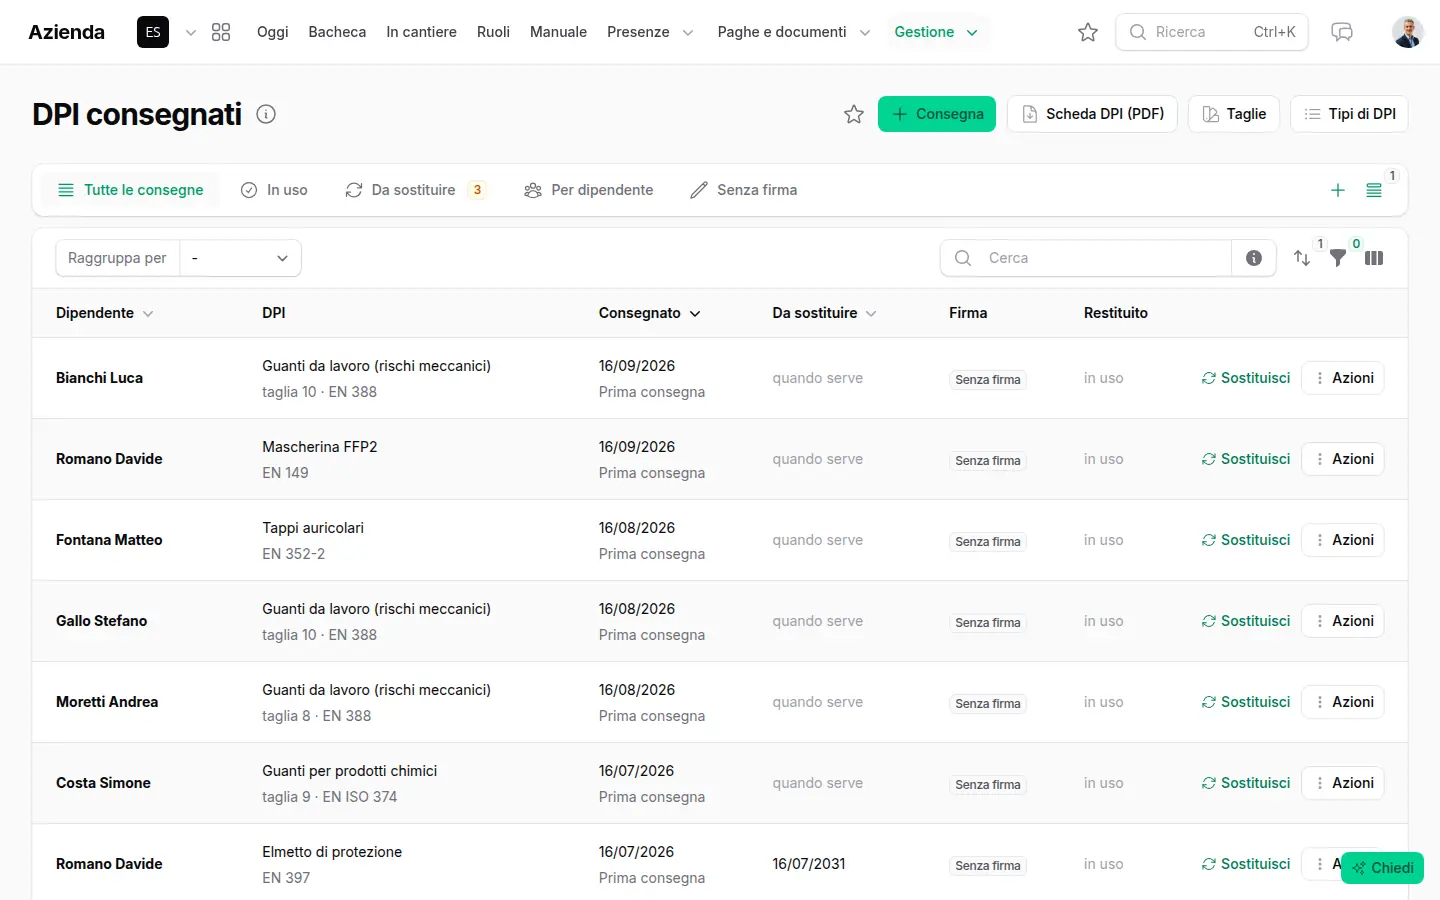This screenshot has width=1440, height=900.
Task: Click the search info icon
Action: click(x=1254, y=258)
